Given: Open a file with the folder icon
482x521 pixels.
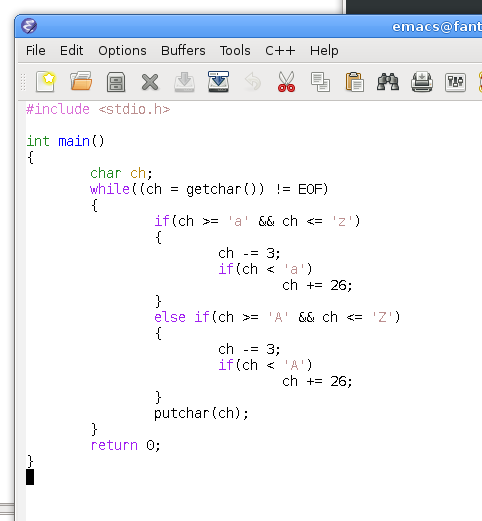Looking at the screenshot, I should (81, 82).
